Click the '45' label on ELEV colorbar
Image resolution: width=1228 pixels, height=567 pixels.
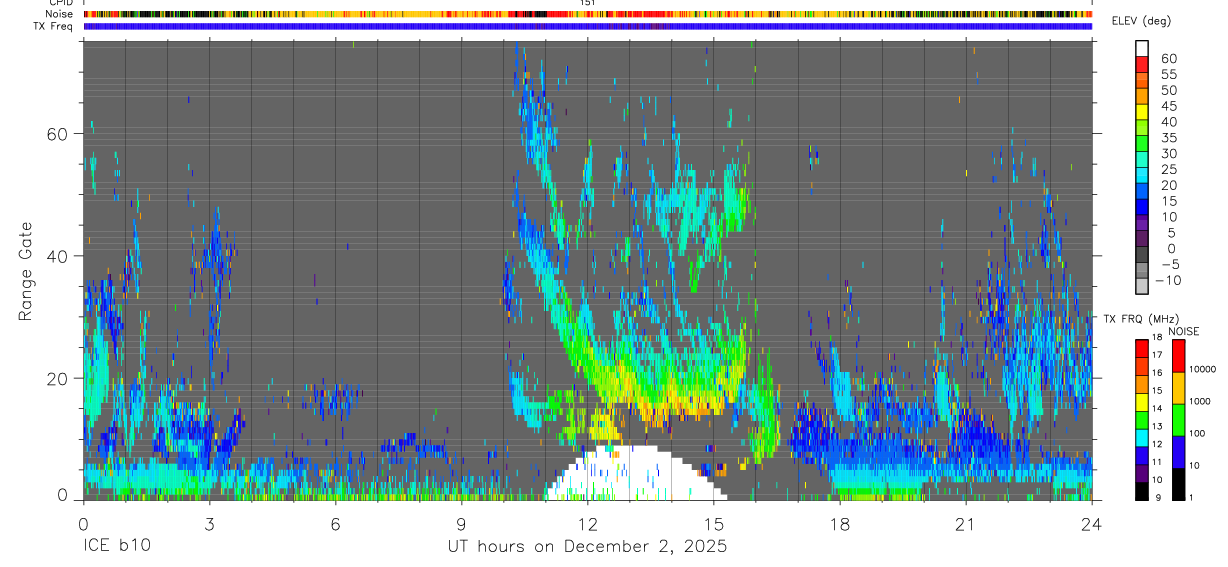1168,106
